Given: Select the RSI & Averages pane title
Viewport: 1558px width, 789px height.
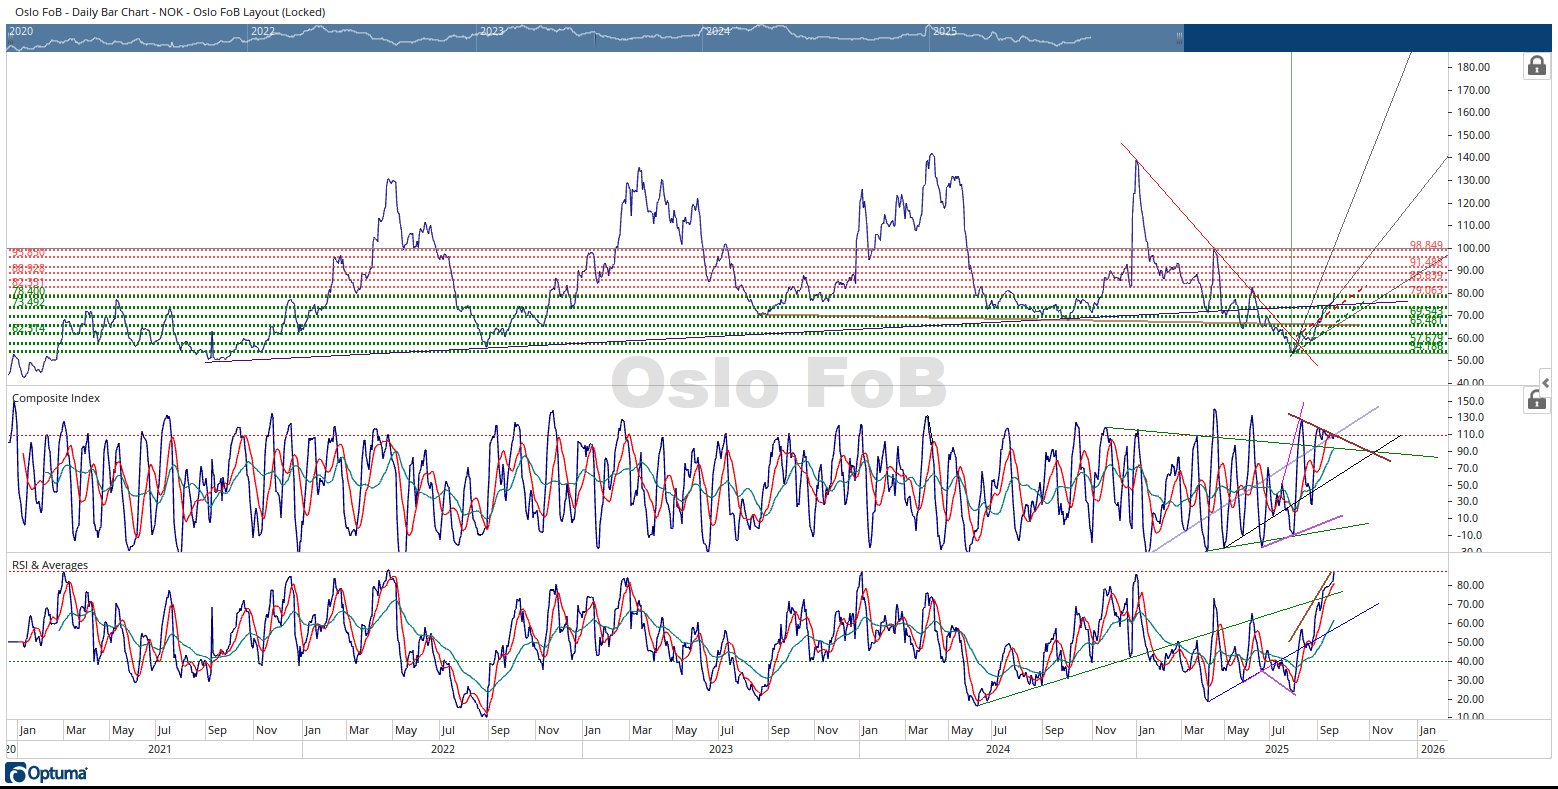Looking at the screenshot, I should click(x=50, y=565).
